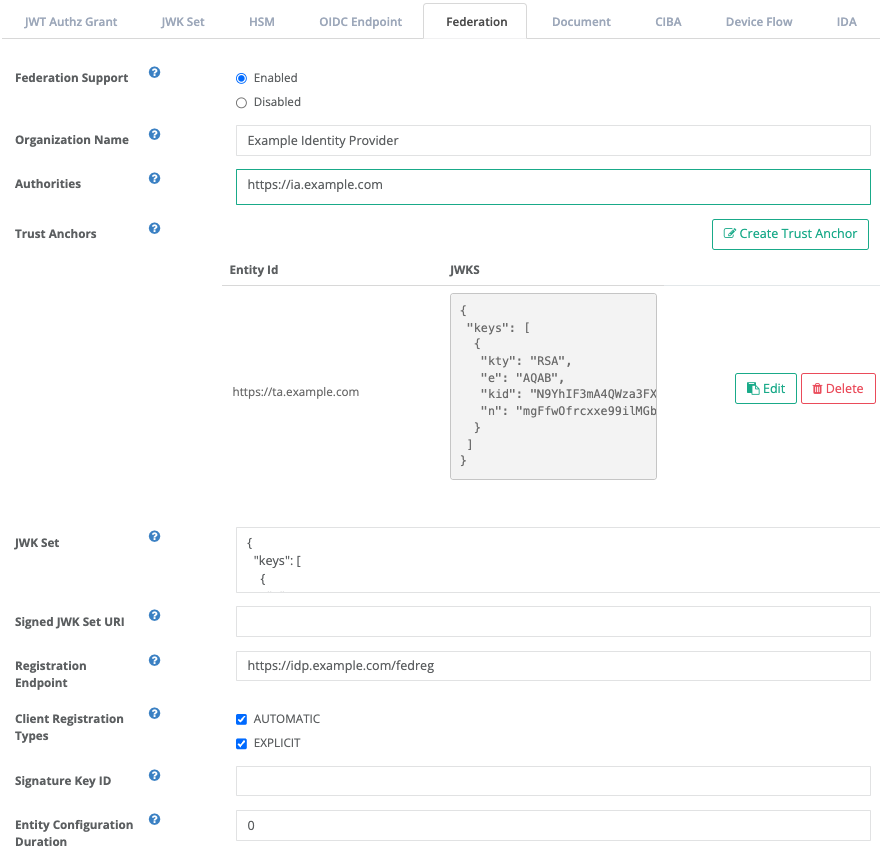Select the Disabled federation option

pos(241,103)
